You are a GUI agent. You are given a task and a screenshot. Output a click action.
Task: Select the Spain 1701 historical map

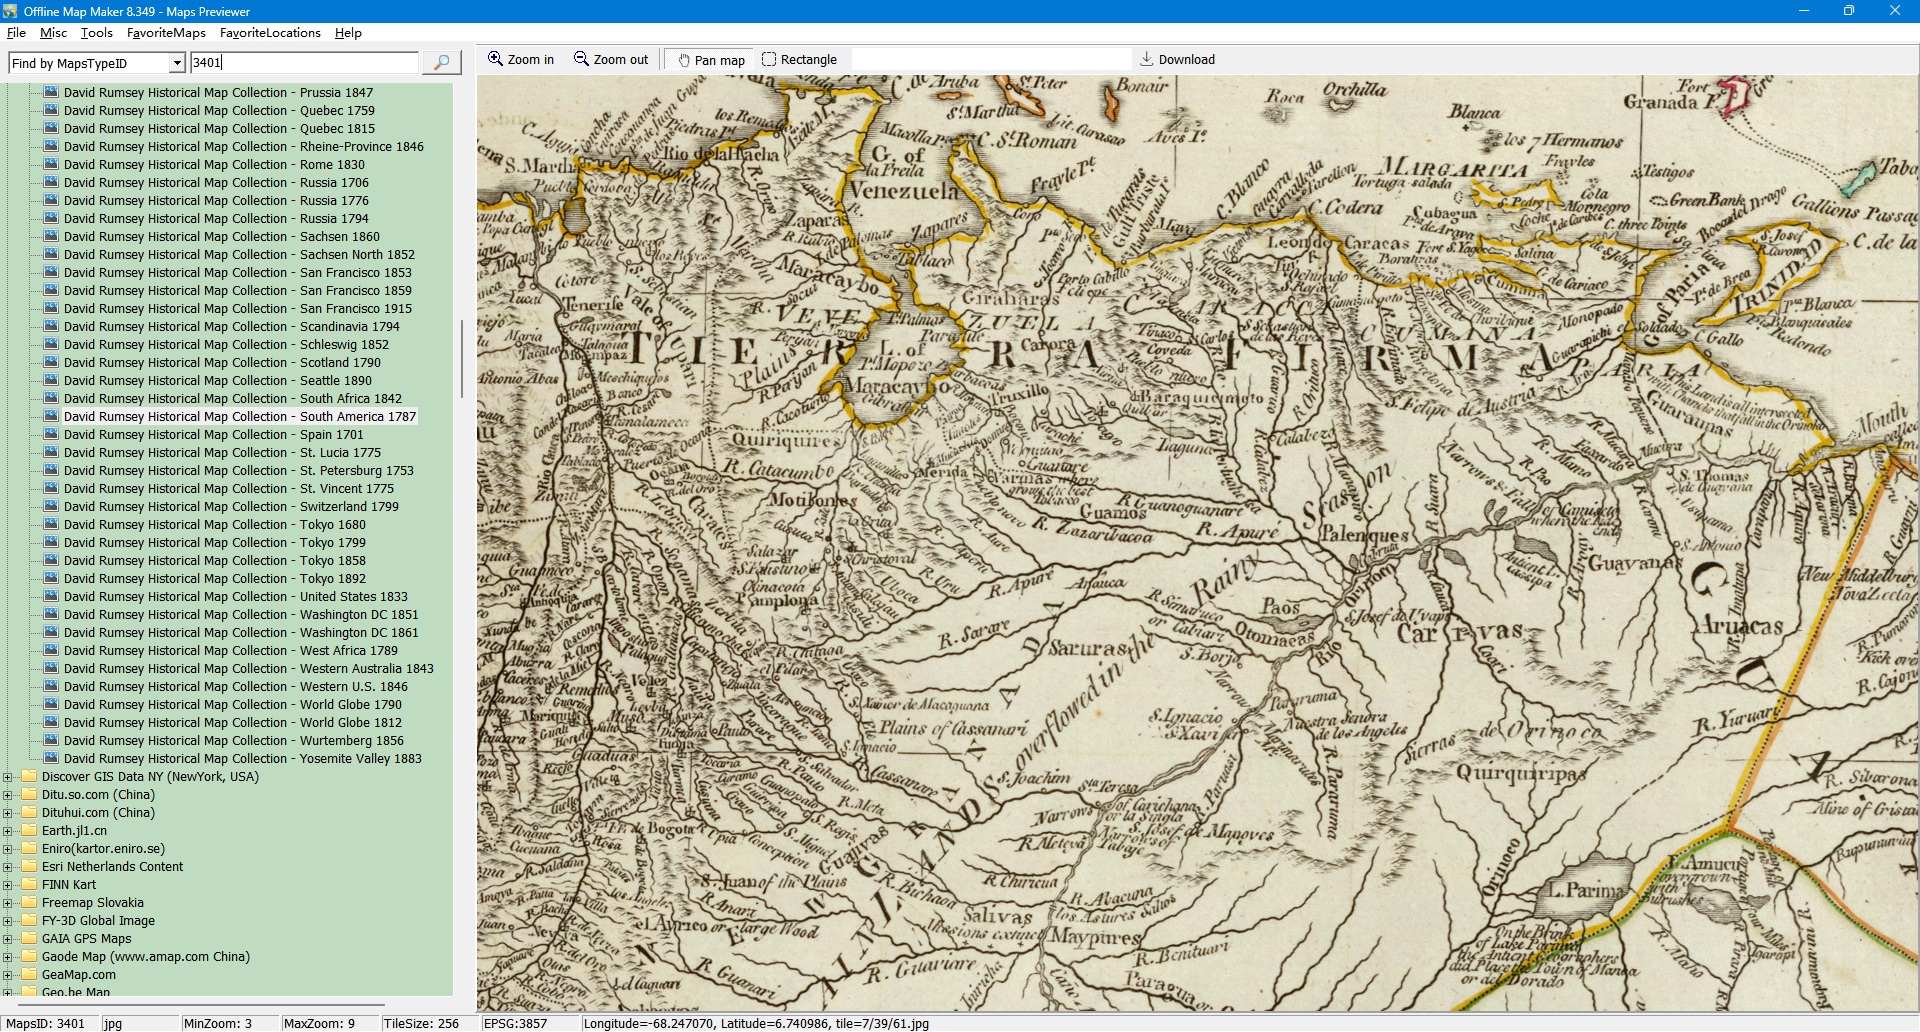point(331,435)
